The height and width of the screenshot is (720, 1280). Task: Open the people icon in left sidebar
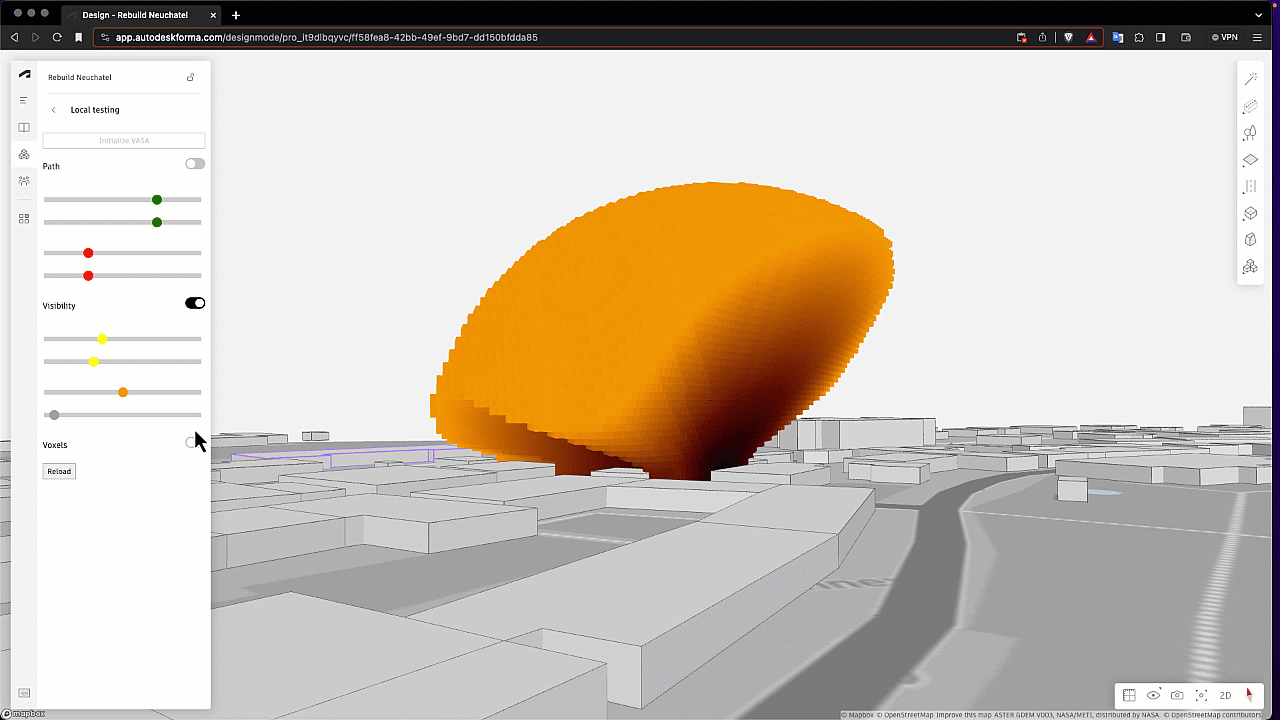pos(24,181)
